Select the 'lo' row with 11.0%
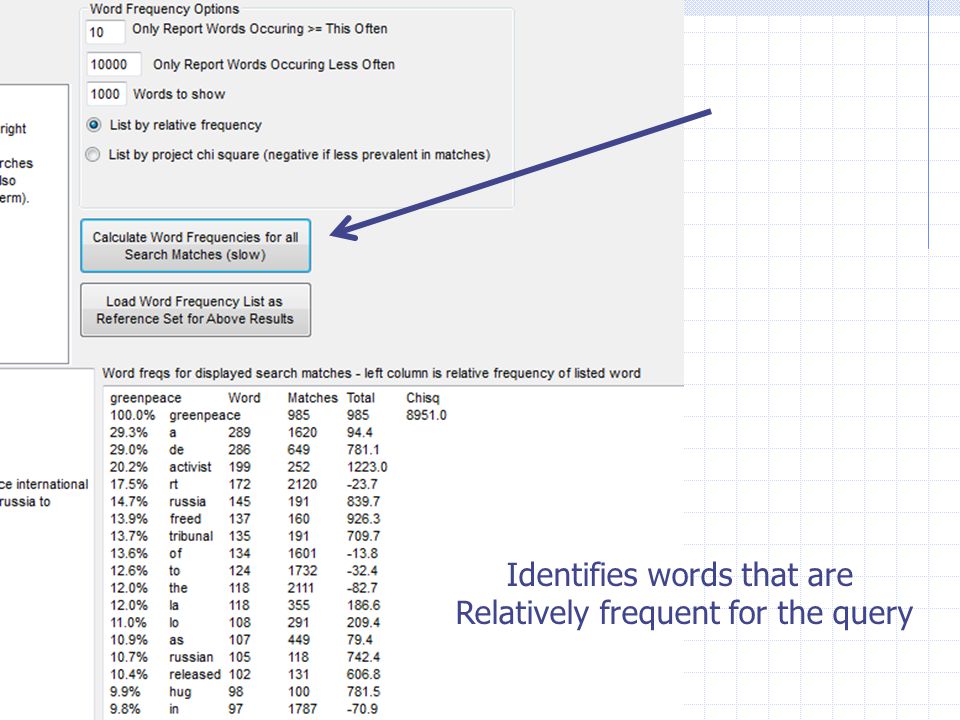Viewport: 960px width, 720px height. tap(245, 623)
